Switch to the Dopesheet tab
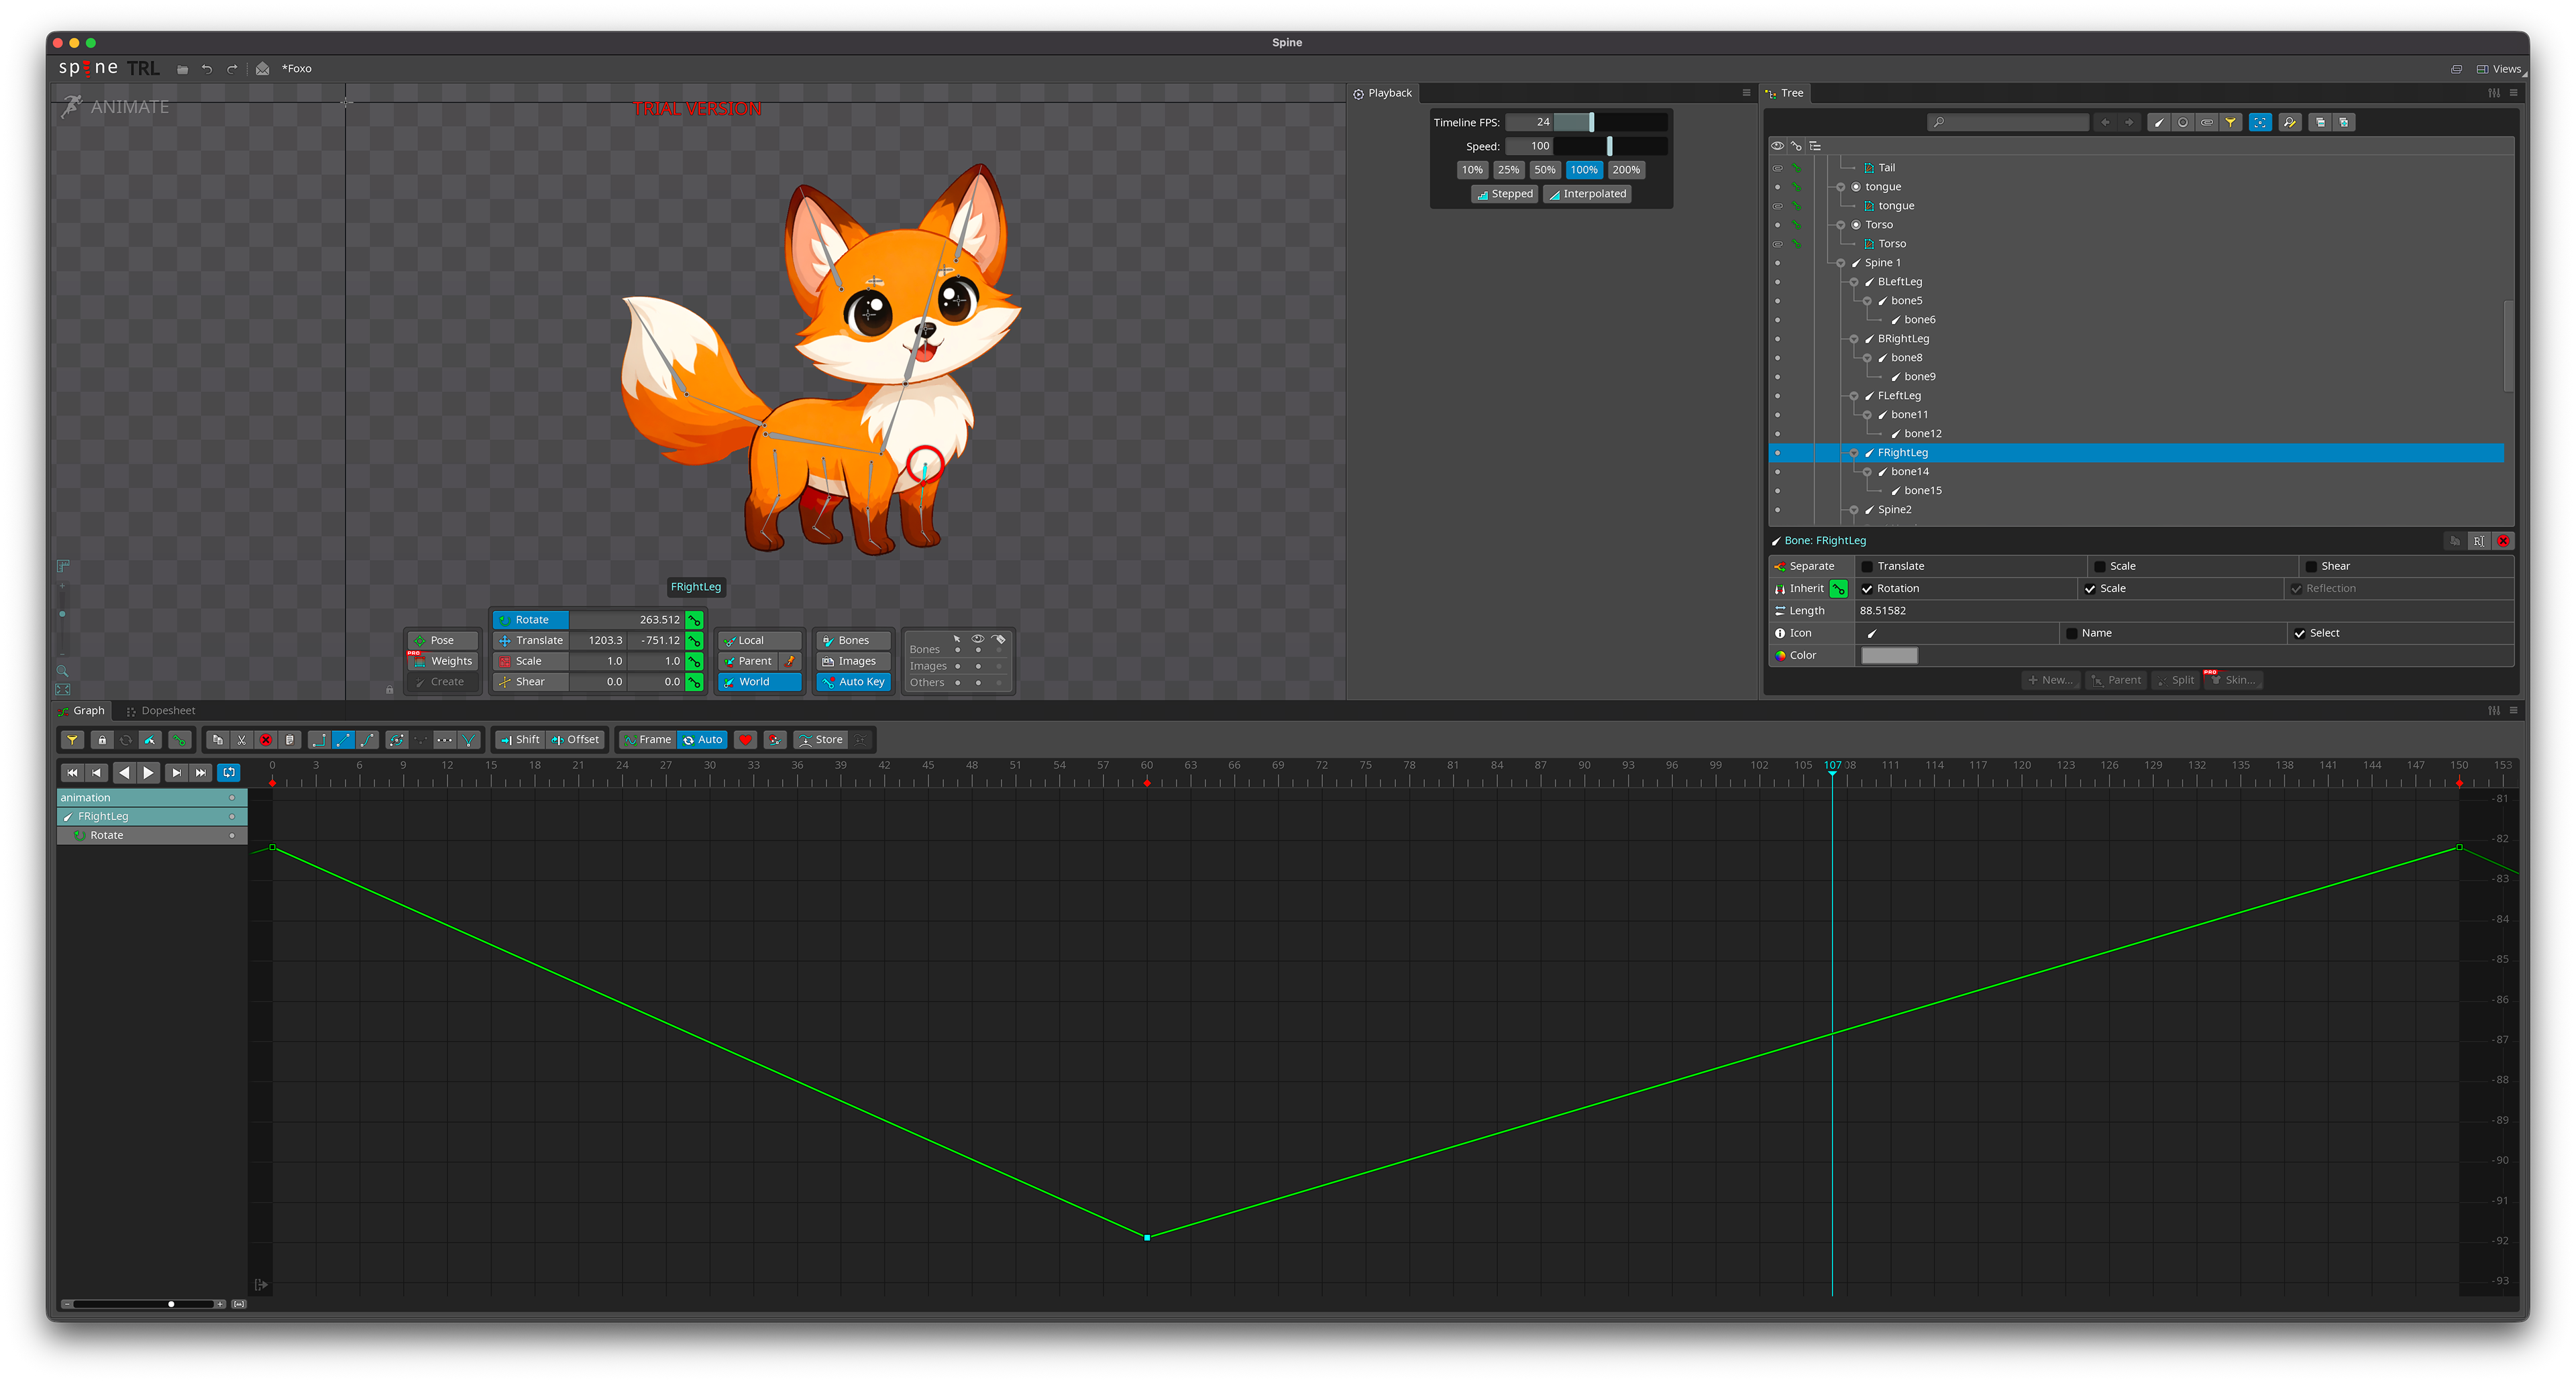The image size is (2576, 1383). click(x=160, y=711)
